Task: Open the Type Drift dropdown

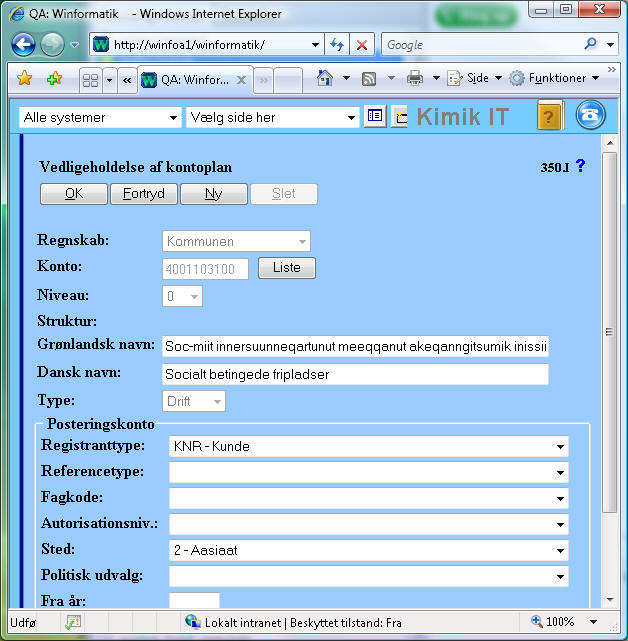Action: click(x=194, y=401)
